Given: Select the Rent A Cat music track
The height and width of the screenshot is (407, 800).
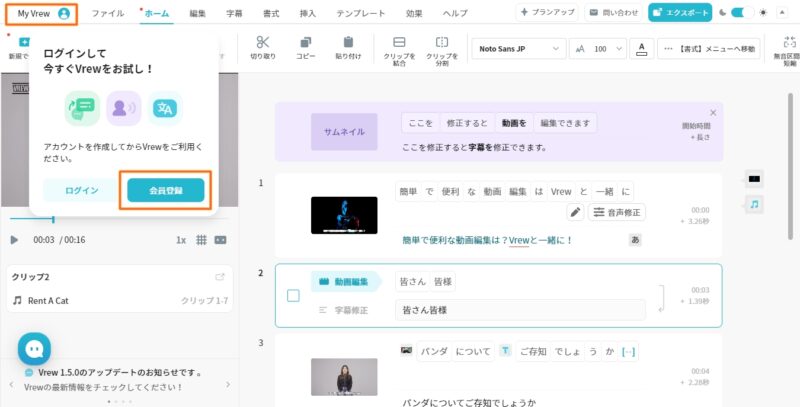Looking at the screenshot, I should (119, 300).
